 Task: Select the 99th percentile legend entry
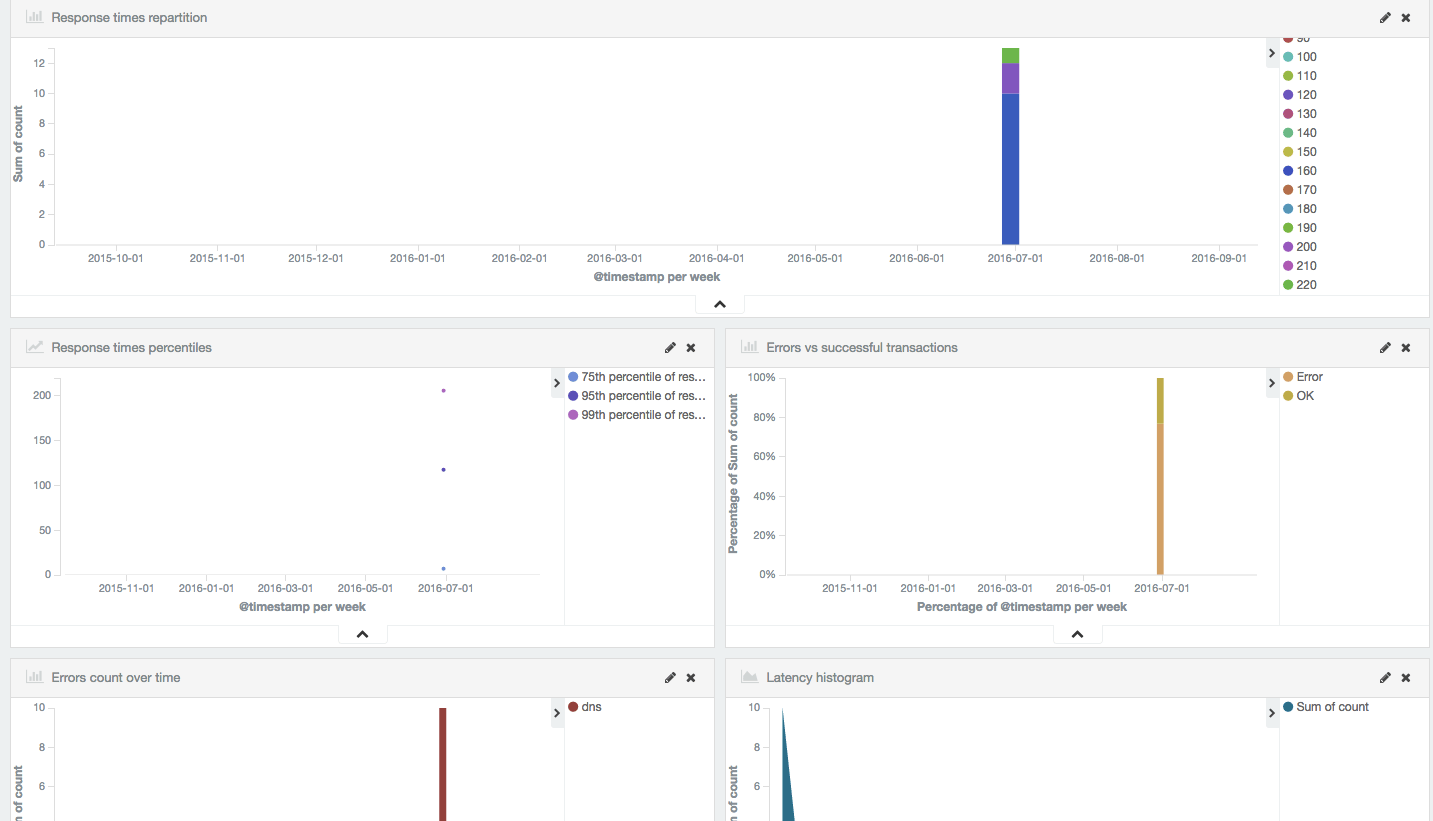(637, 415)
